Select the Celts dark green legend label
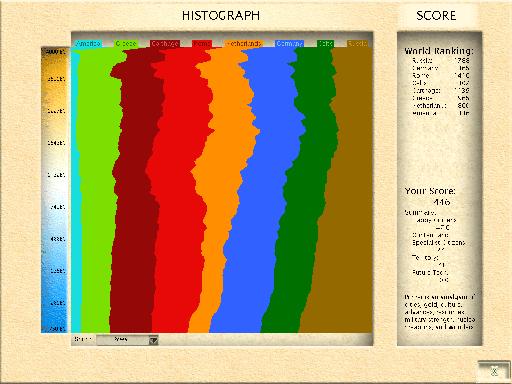The width and height of the screenshot is (512, 384). tap(325, 43)
